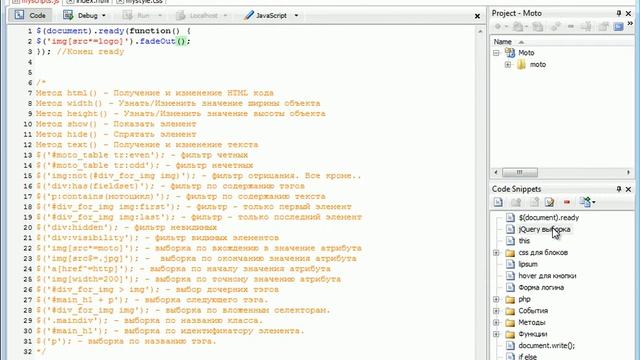Sort project tree by Name column
The image size is (640, 360).
point(502,42)
